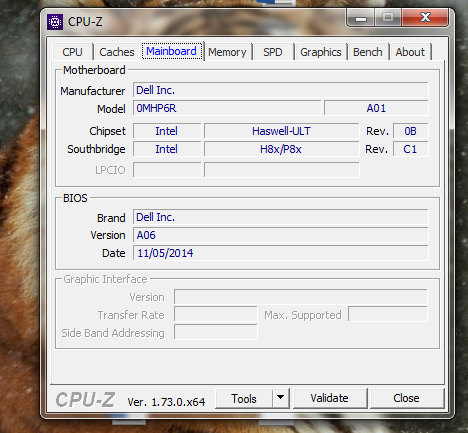Screen dimensions: 468x433
Task: Select the Mainboard tab
Action: point(172,51)
